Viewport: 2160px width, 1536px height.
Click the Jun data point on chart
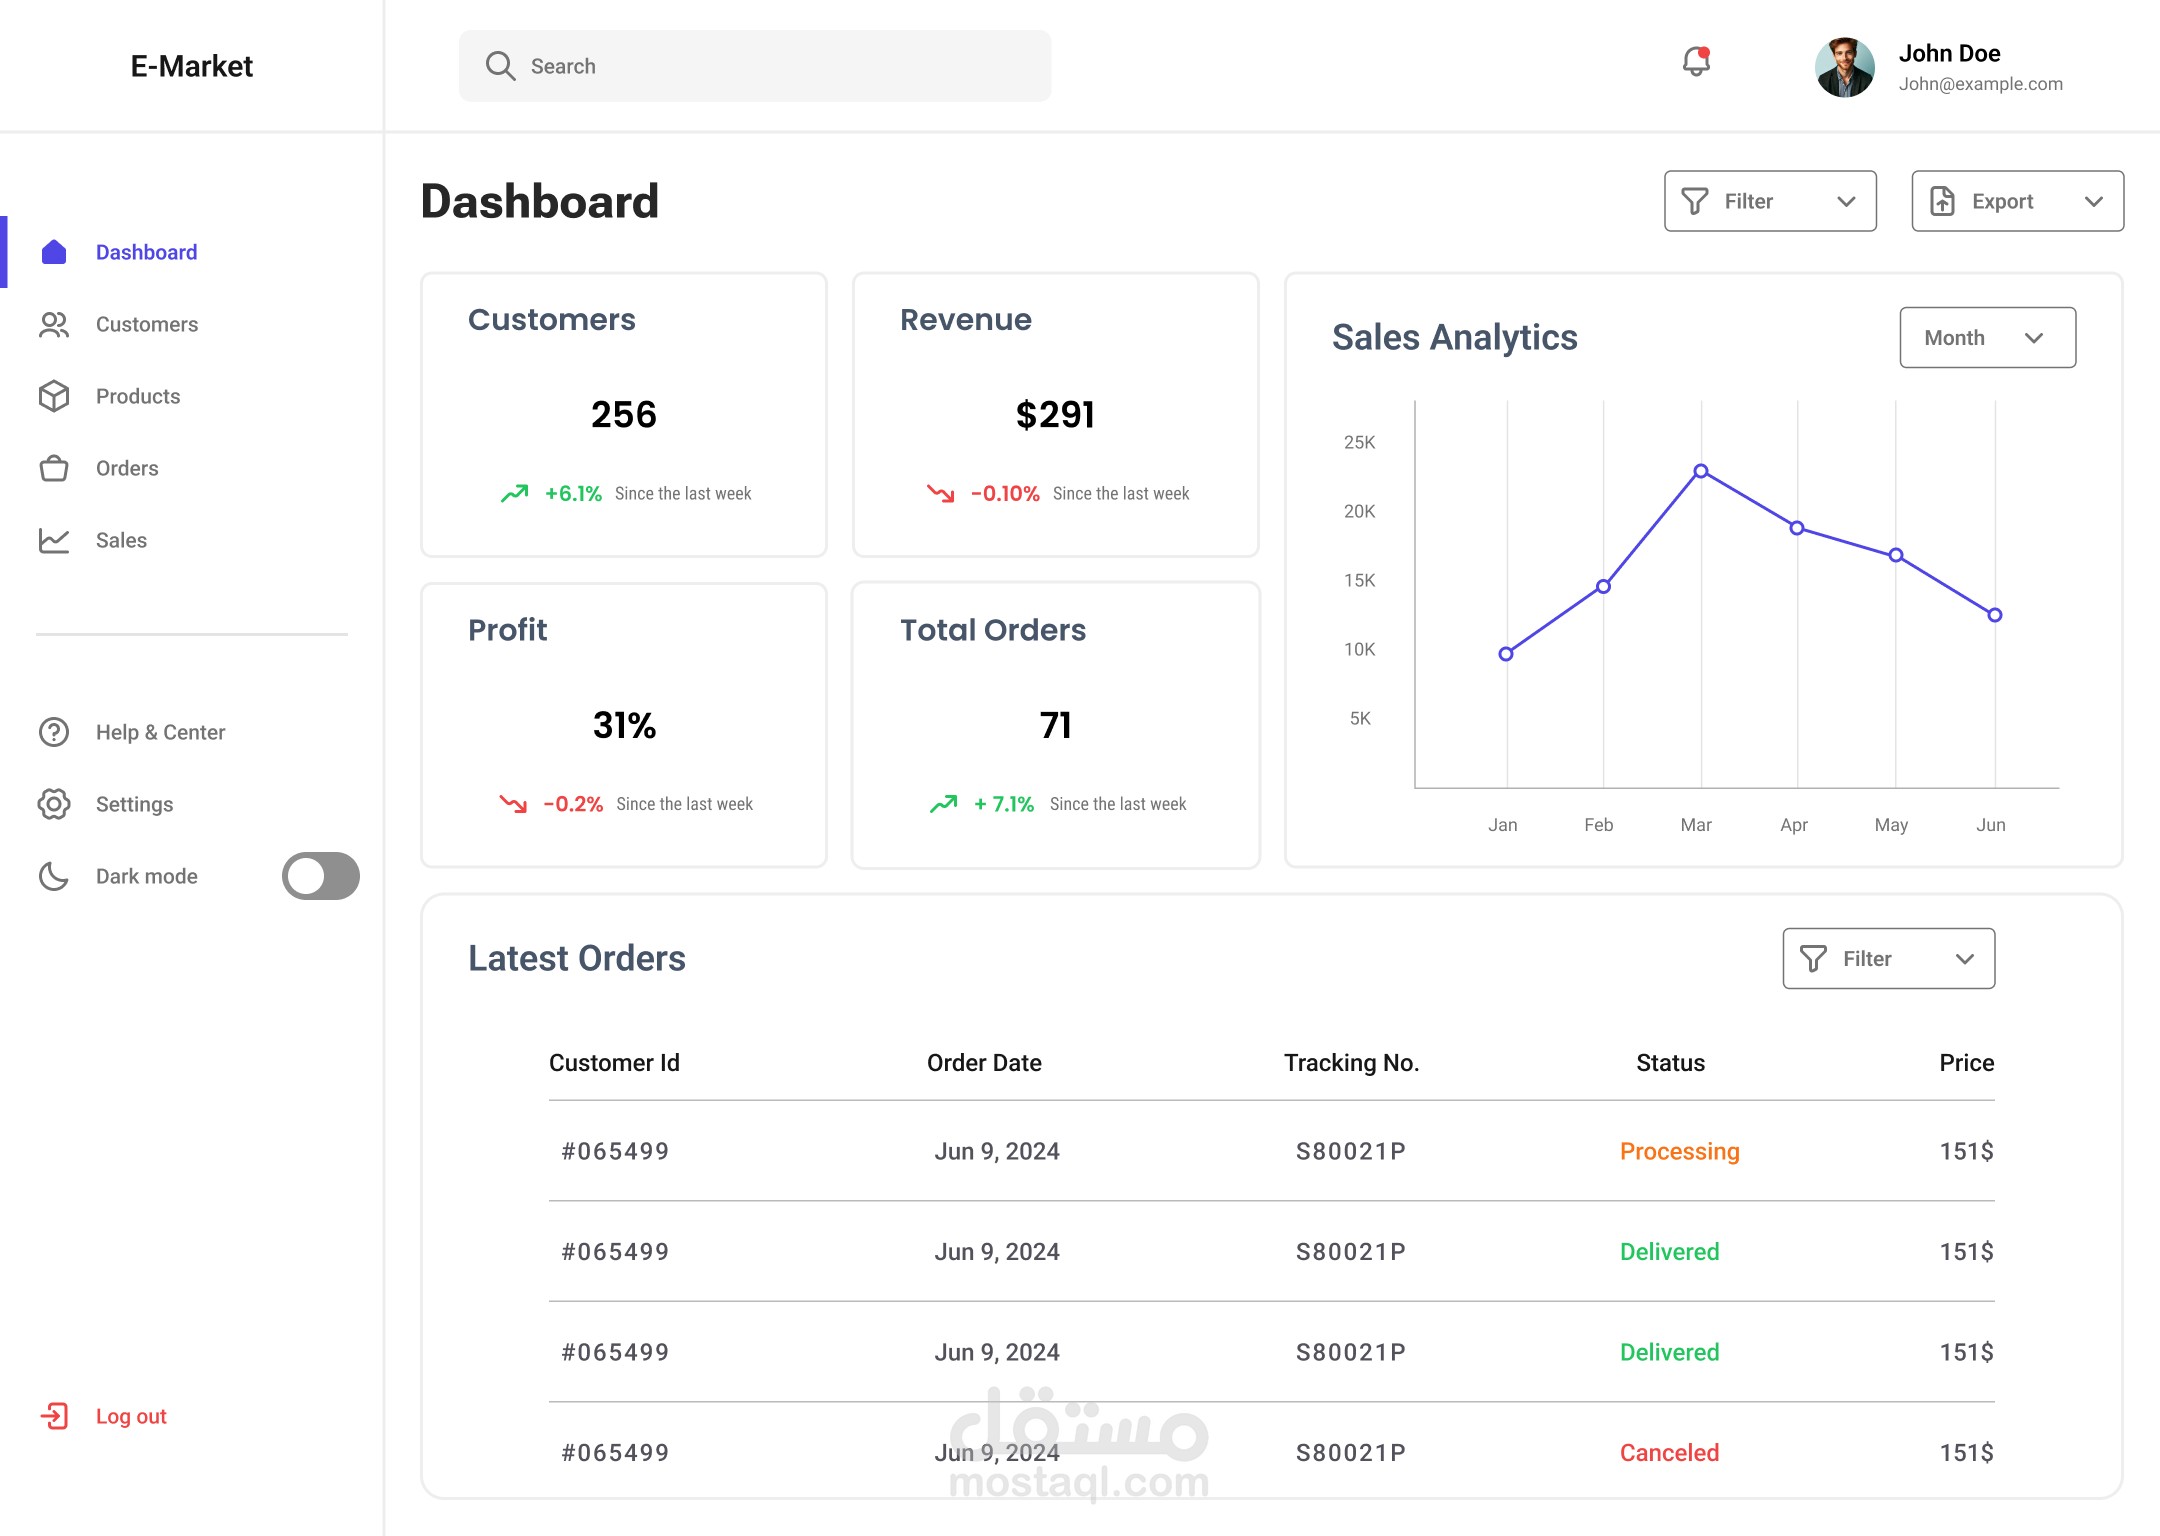(x=1995, y=615)
